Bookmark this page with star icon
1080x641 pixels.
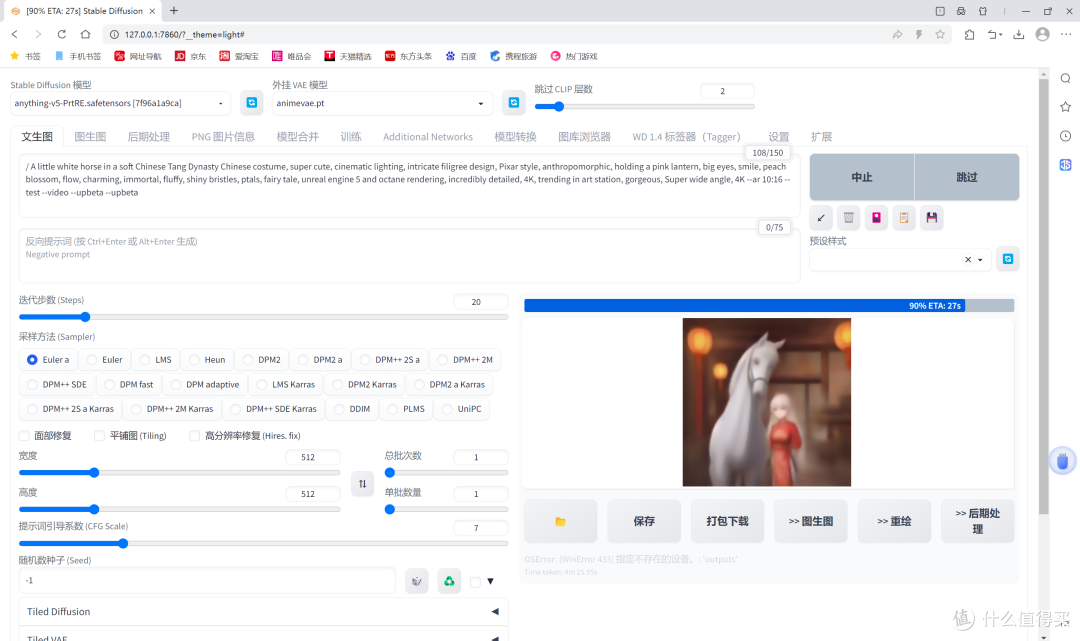939,34
